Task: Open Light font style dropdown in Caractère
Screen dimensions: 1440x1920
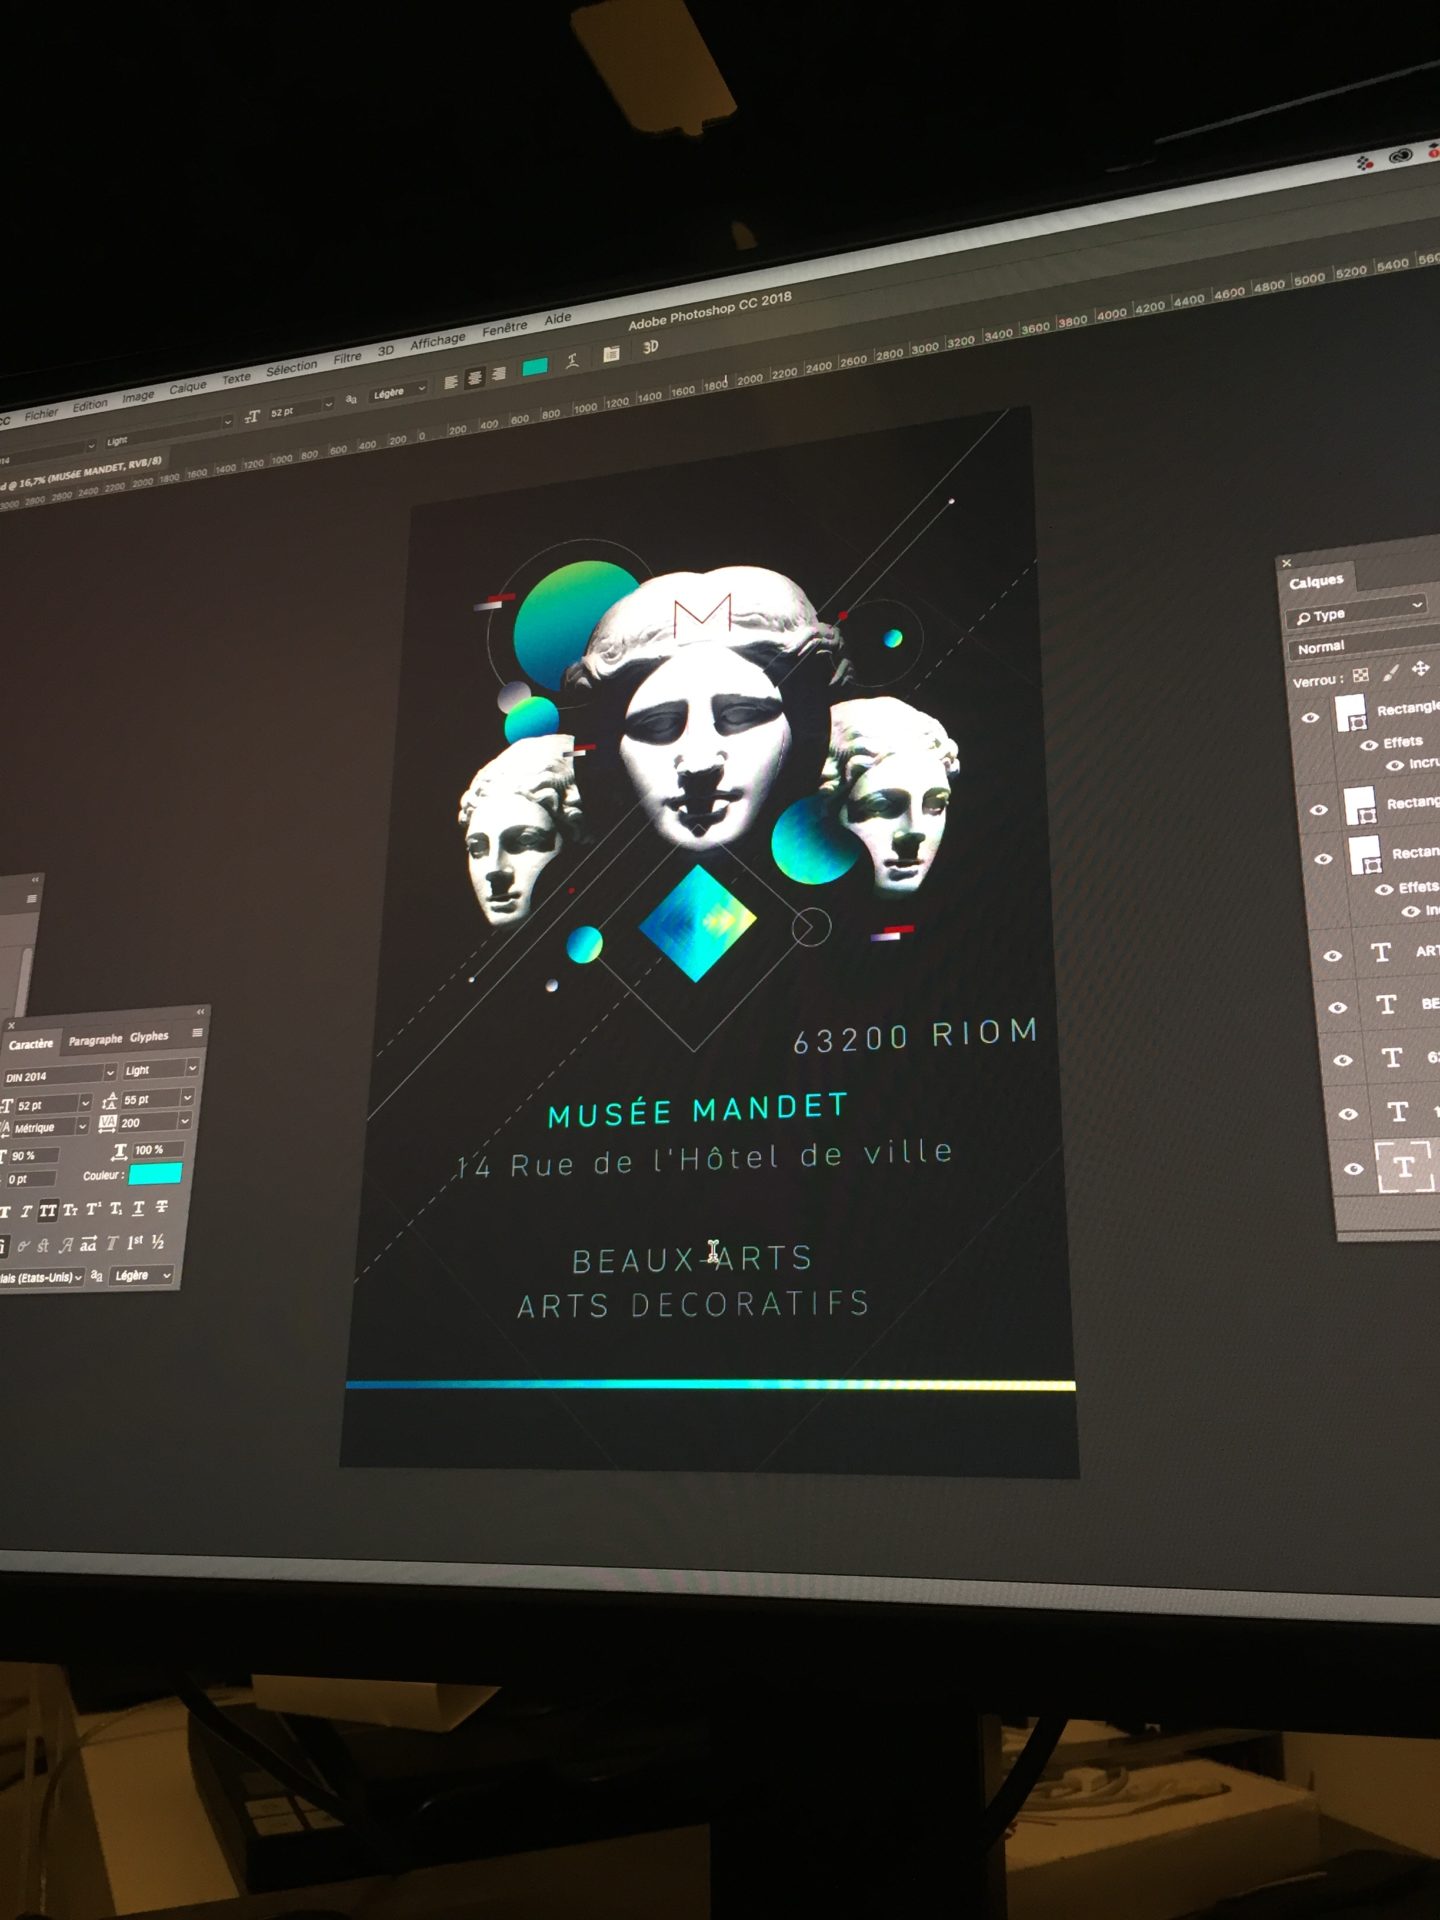Action: coord(192,1068)
